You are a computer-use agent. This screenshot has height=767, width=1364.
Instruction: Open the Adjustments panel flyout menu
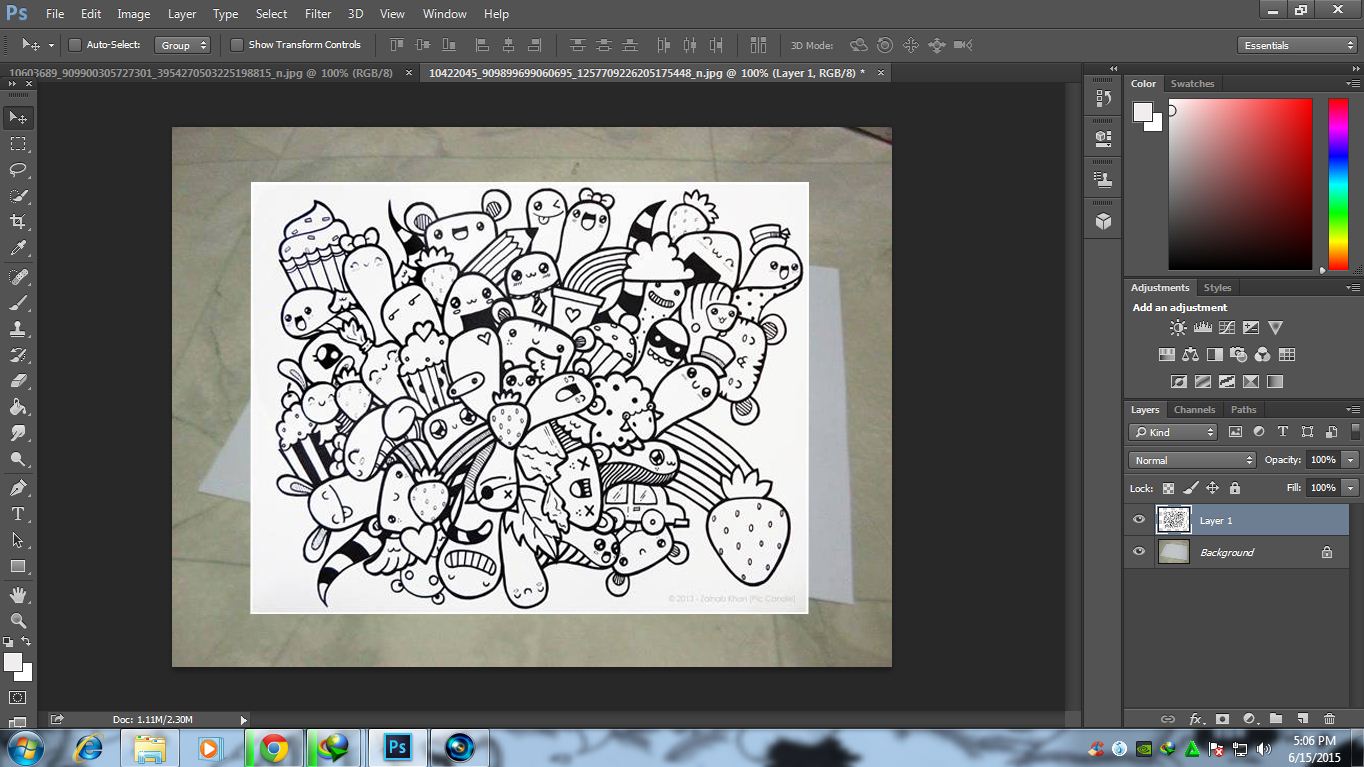tap(1353, 288)
